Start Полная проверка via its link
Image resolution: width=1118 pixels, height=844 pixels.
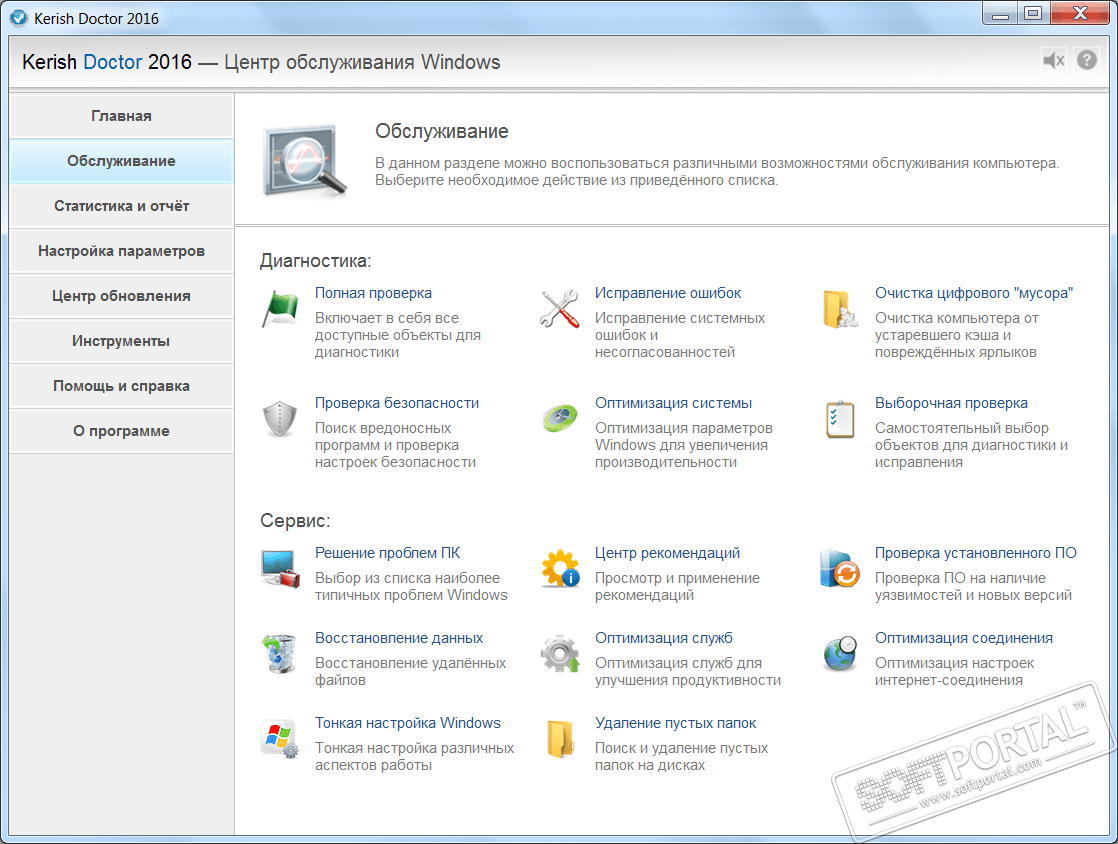point(373,293)
